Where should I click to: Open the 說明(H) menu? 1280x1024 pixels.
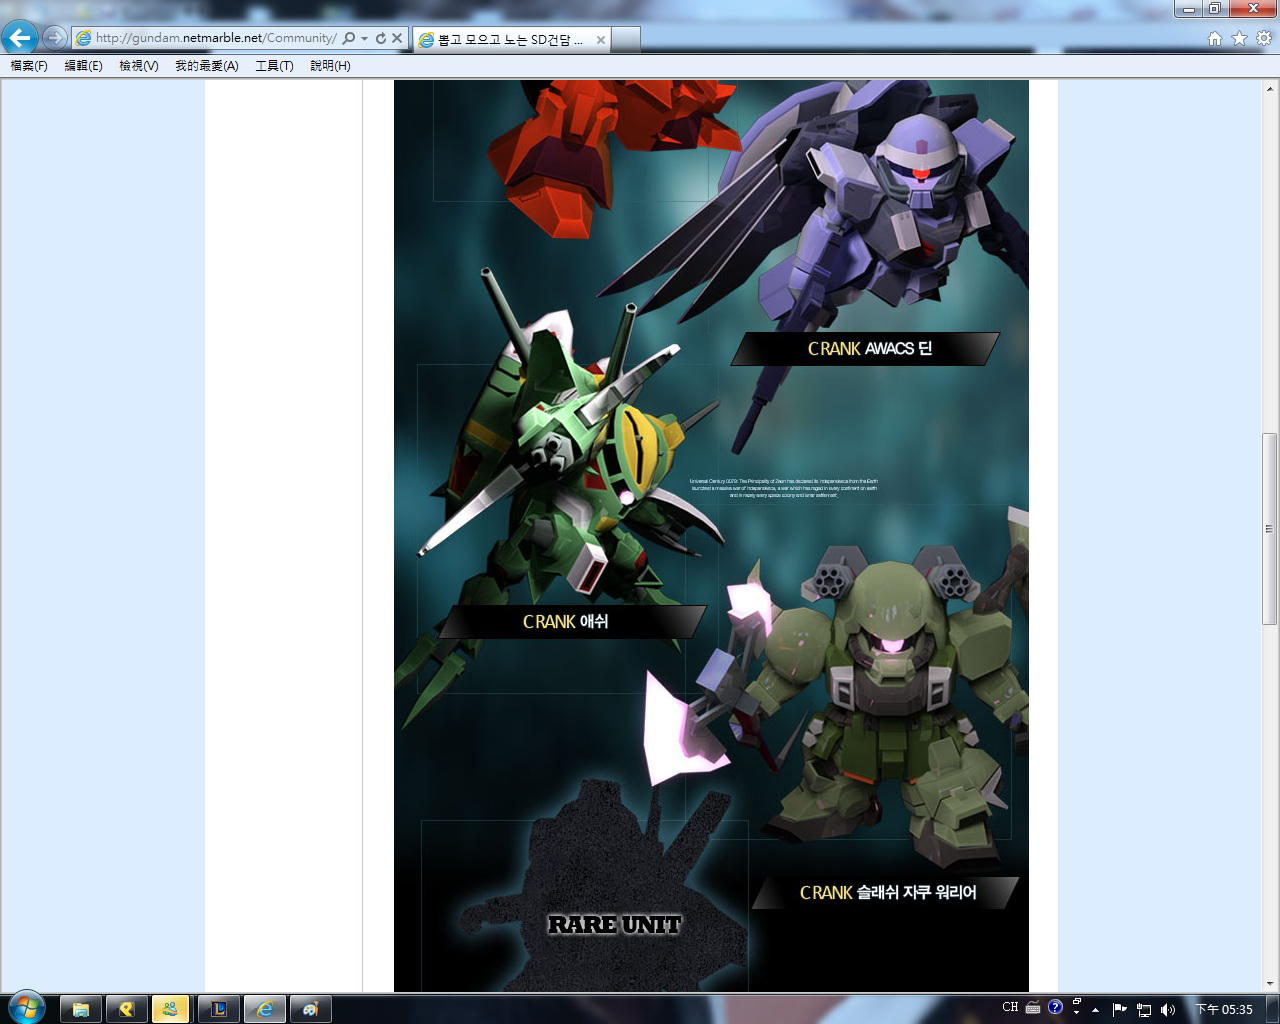(x=330, y=66)
